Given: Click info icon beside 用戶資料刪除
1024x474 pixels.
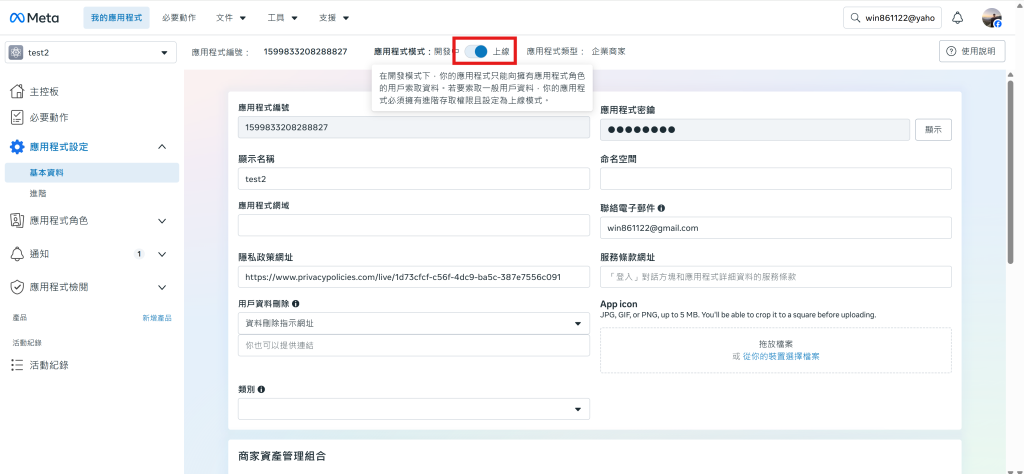Looking at the screenshot, I should click(296, 304).
